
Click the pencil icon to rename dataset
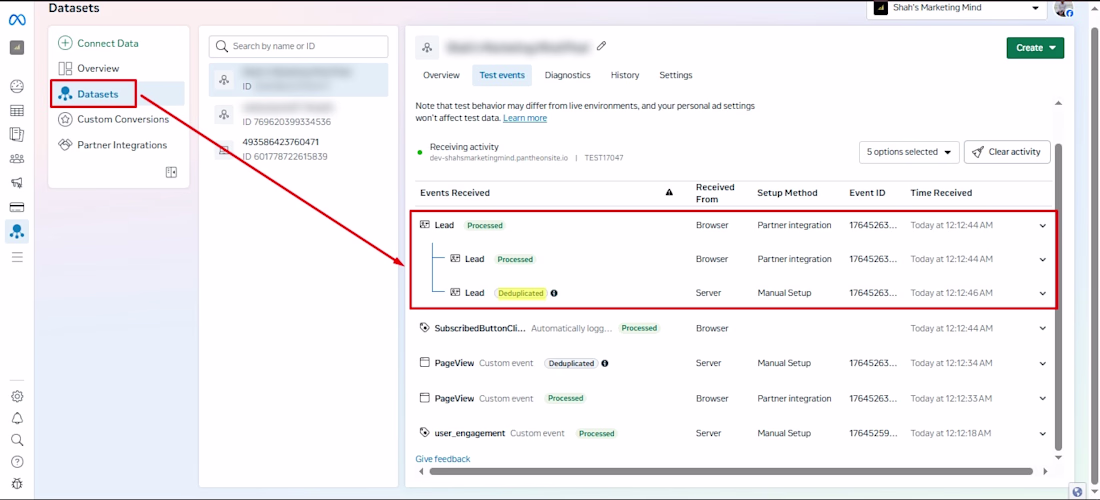coord(601,46)
